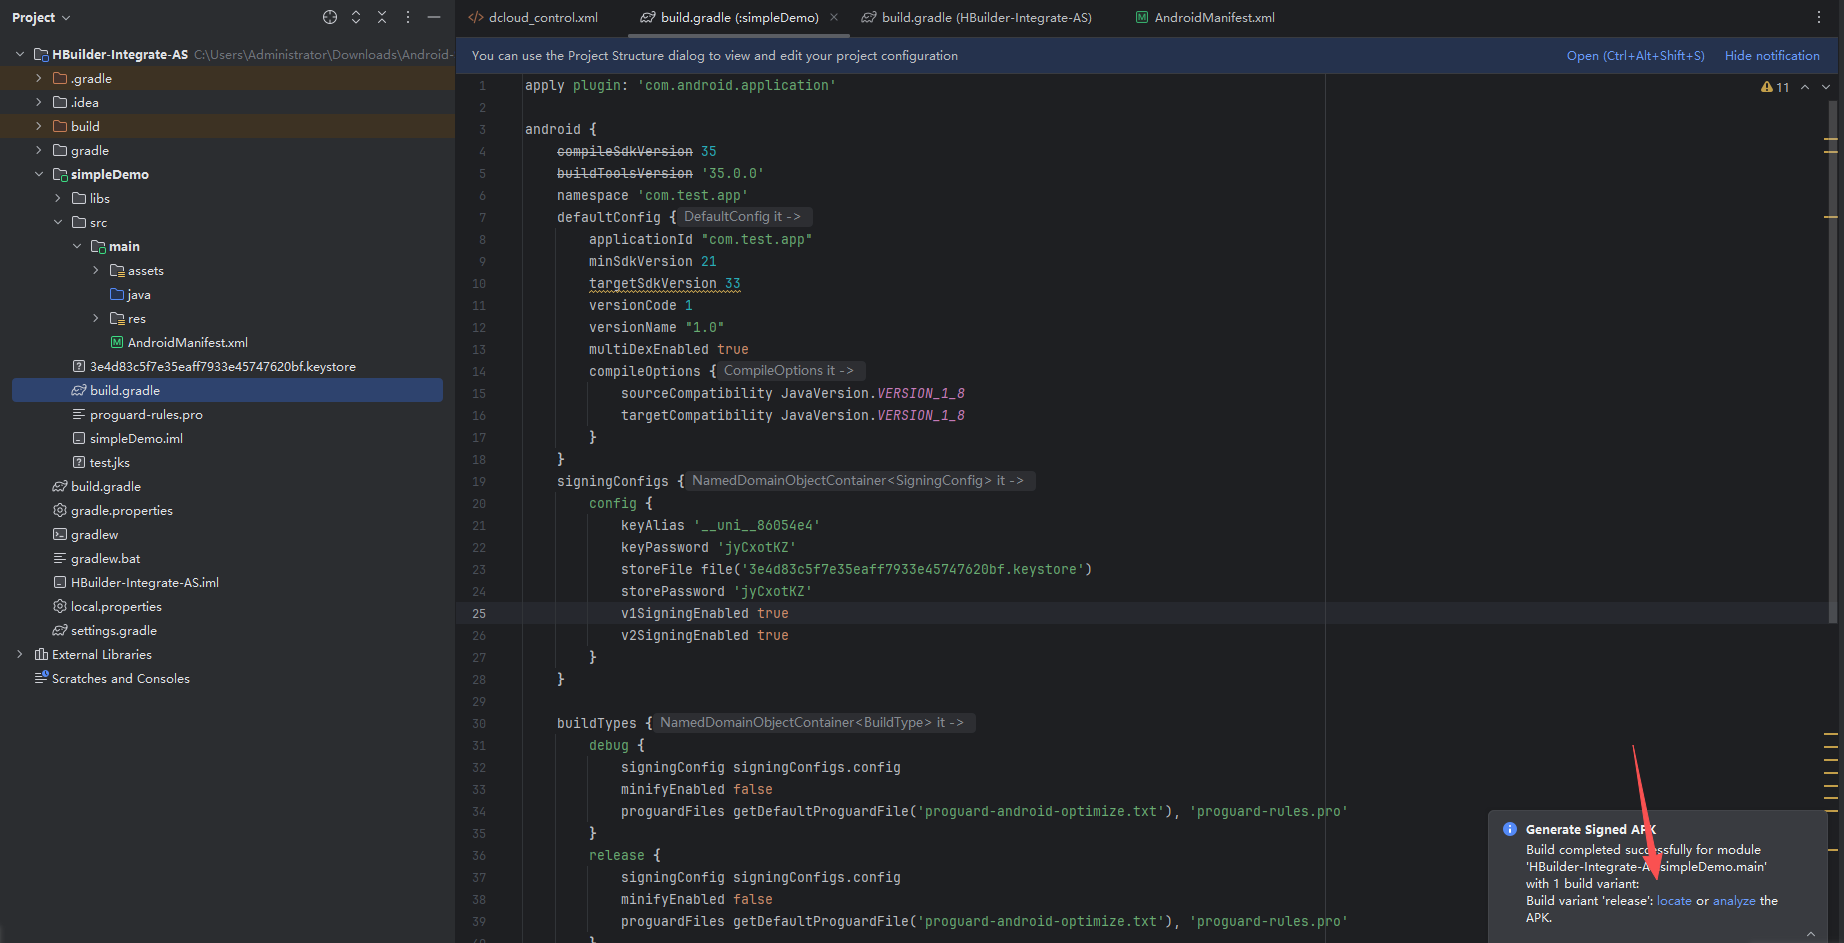Go to previous highlighted problem arrow

1805,87
